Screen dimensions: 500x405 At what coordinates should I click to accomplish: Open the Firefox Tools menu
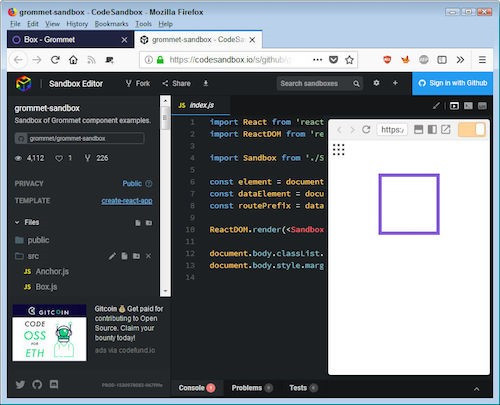pos(143,24)
